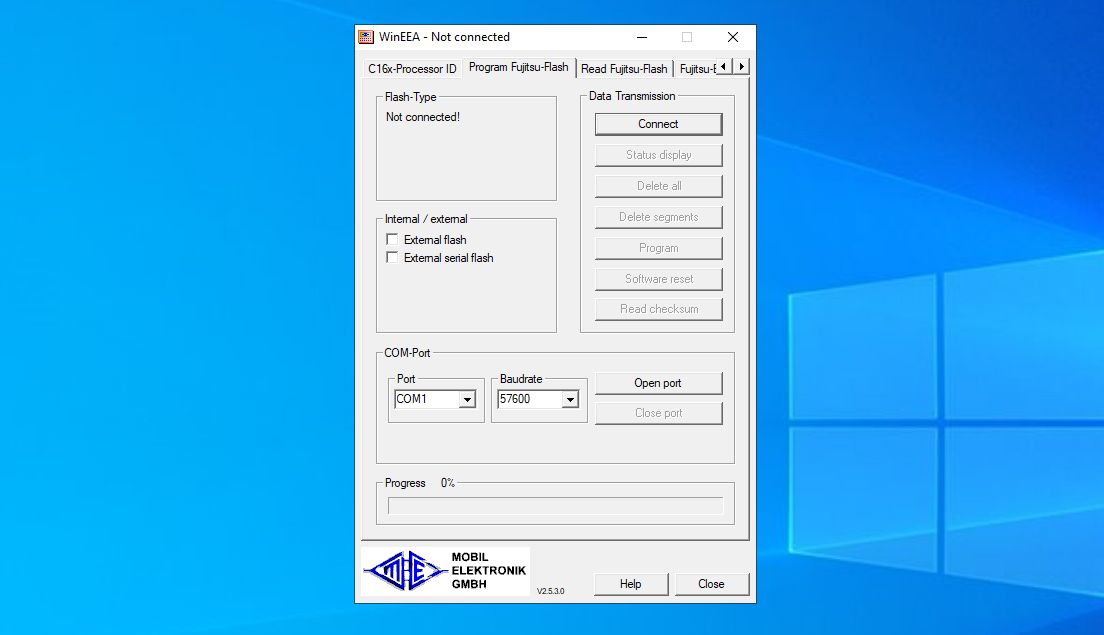This screenshot has height=635, width=1104.
Task: Click the right tab scroll arrow
Action: click(740, 66)
